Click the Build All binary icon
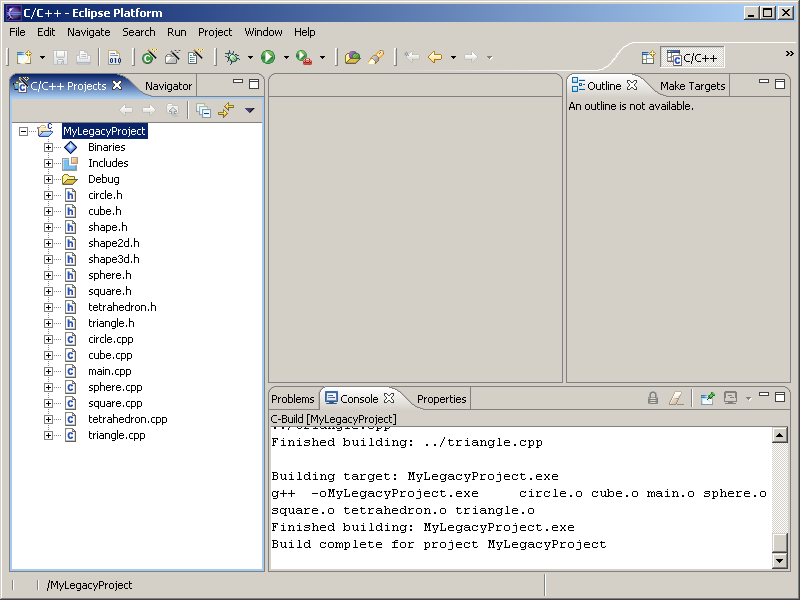Viewport: 800px width, 600px height. coord(114,58)
